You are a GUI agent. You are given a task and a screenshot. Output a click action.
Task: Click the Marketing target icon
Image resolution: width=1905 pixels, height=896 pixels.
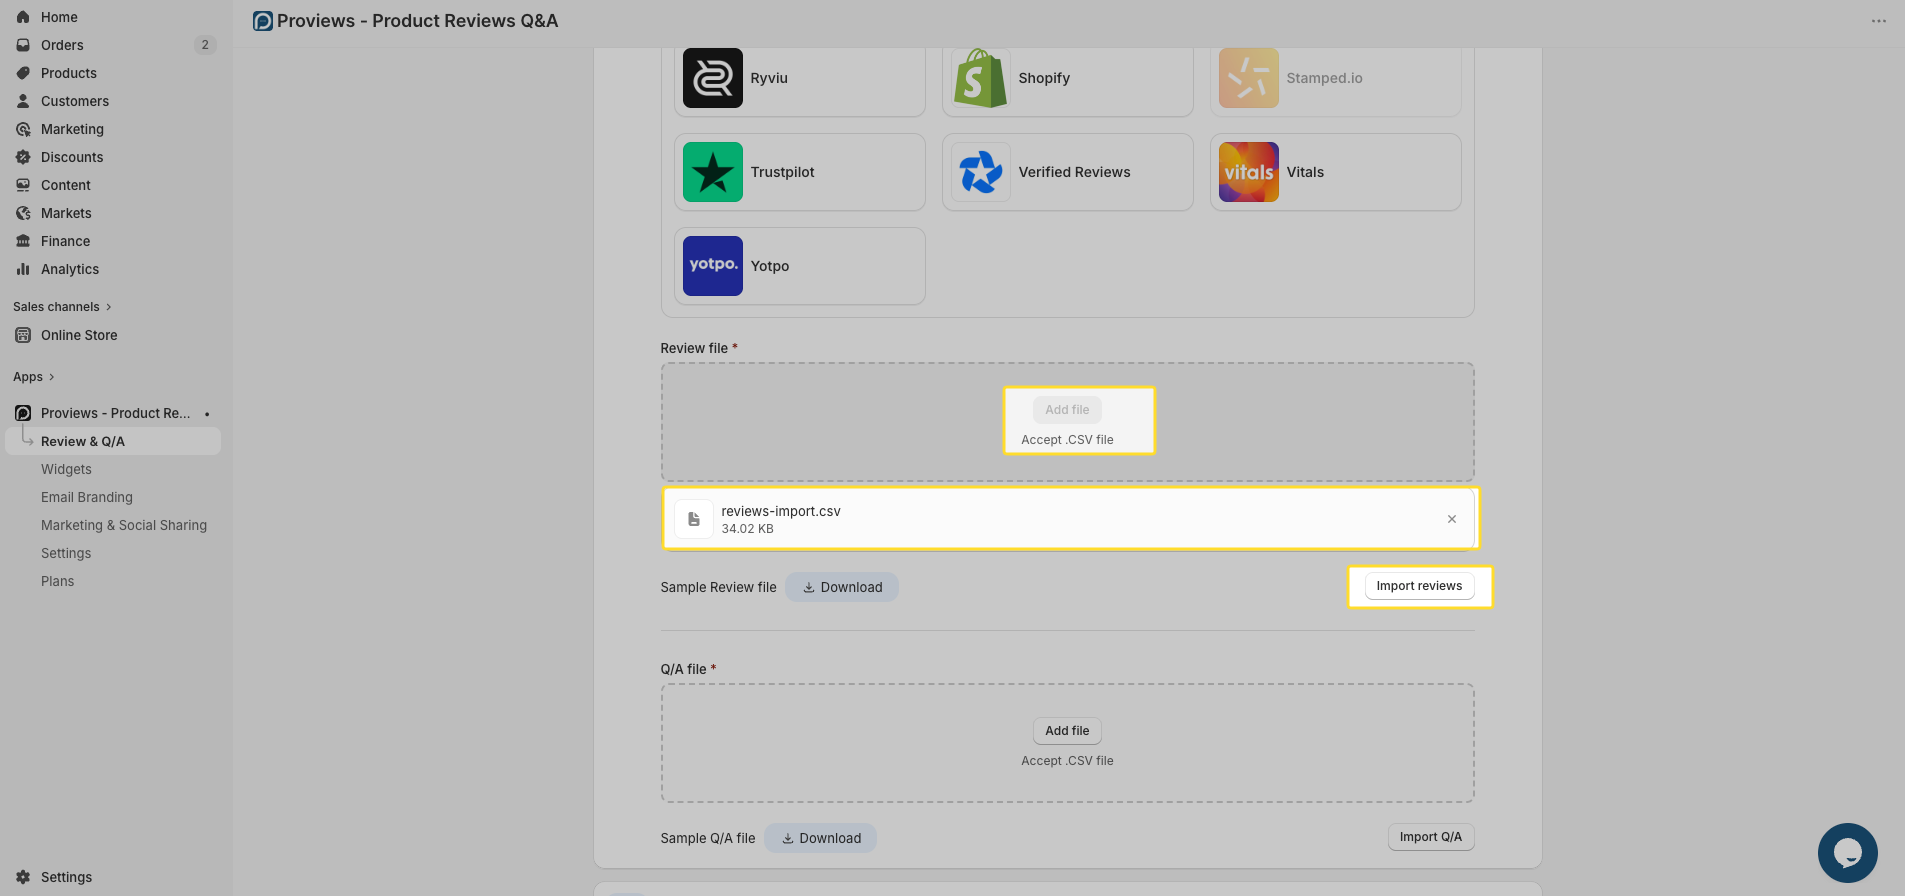23,129
